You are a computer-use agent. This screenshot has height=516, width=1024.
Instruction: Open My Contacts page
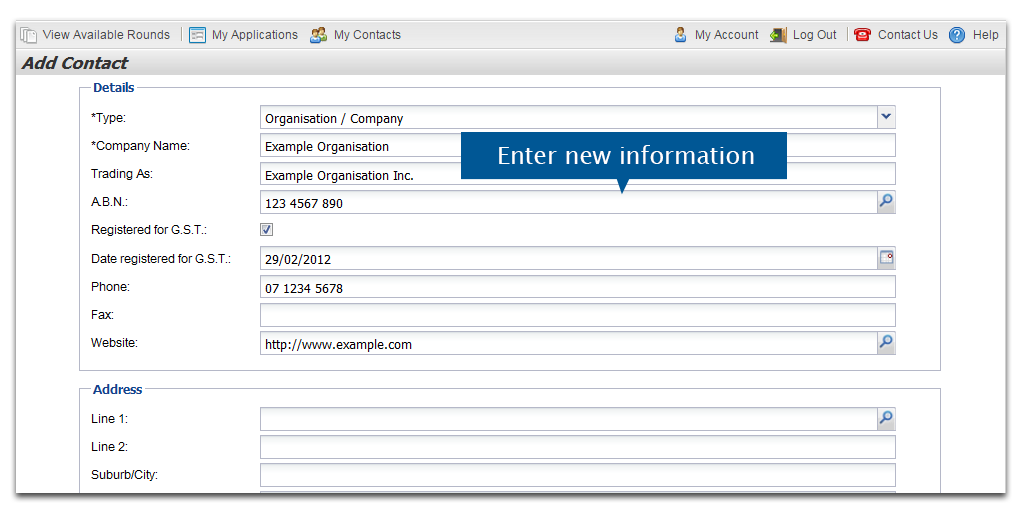click(367, 35)
